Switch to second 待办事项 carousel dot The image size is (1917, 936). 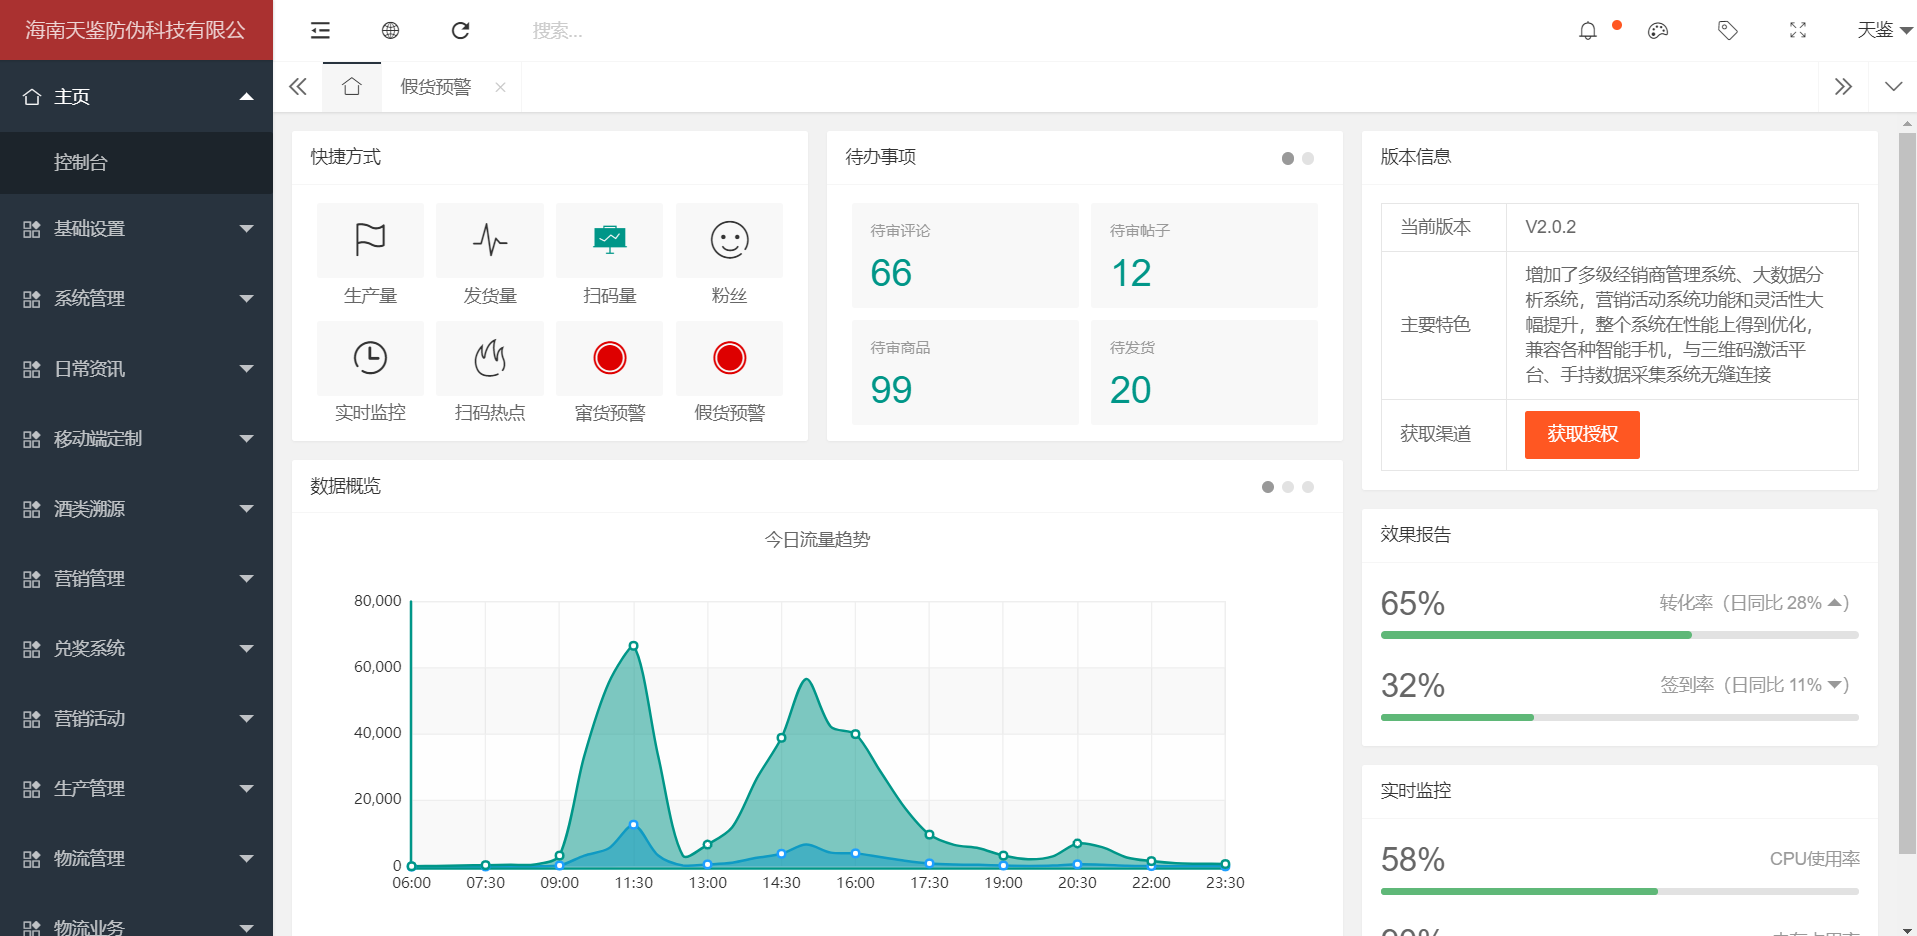point(1308,158)
